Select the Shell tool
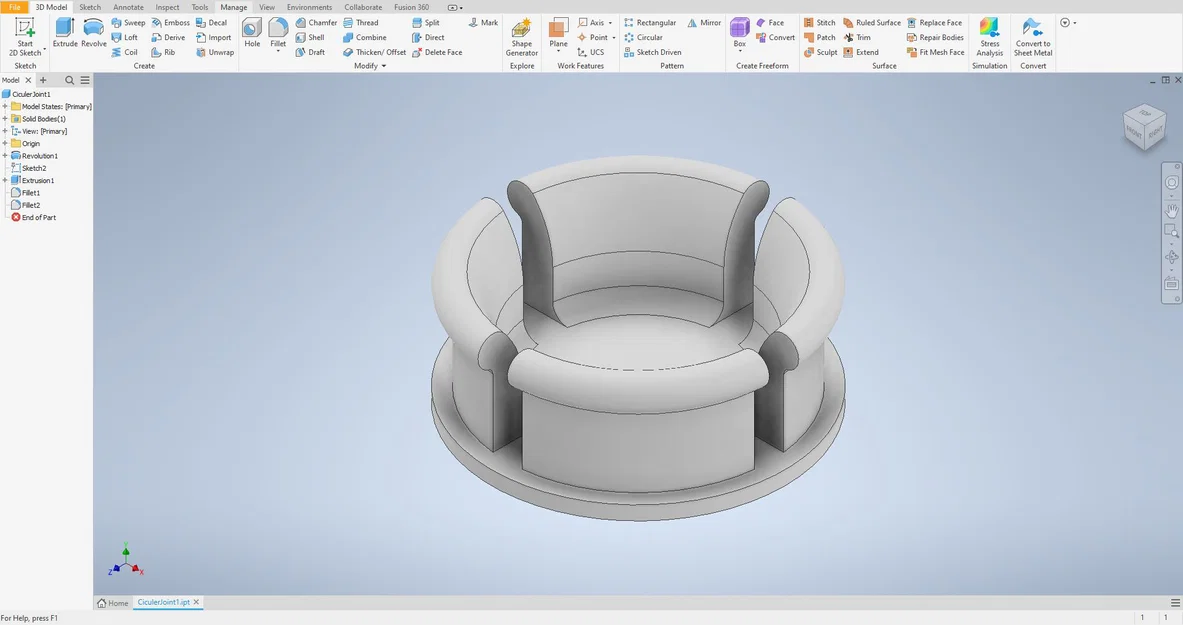 [x=311, y=37]
